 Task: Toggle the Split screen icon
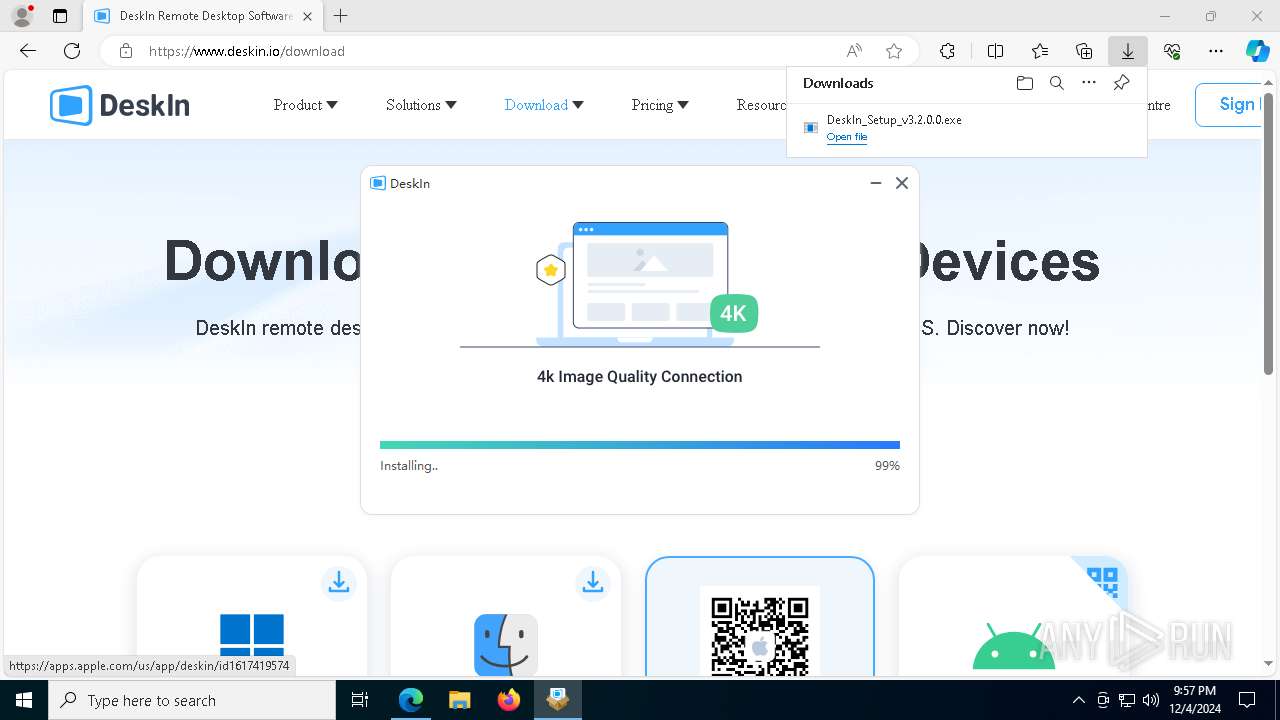tap(995, 51)
